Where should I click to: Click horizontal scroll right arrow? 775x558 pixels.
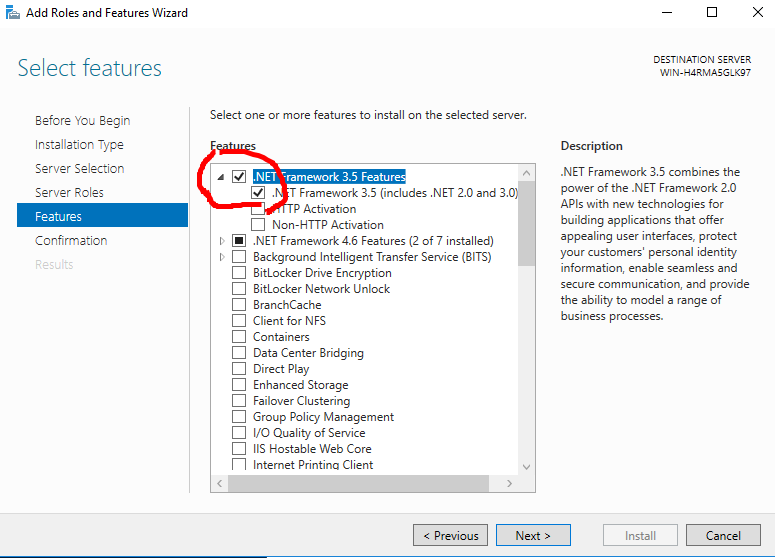pos(510,483)
